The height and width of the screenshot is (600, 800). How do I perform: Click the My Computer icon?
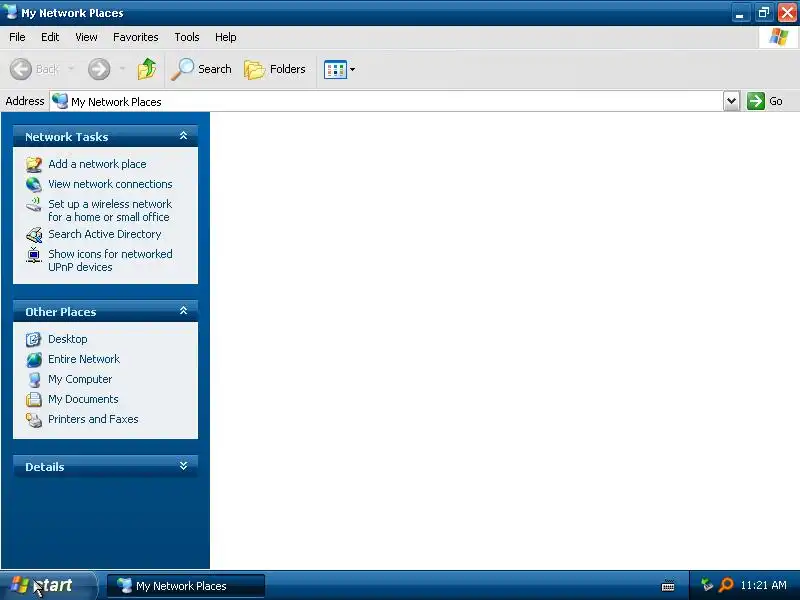tap(34, 380)
